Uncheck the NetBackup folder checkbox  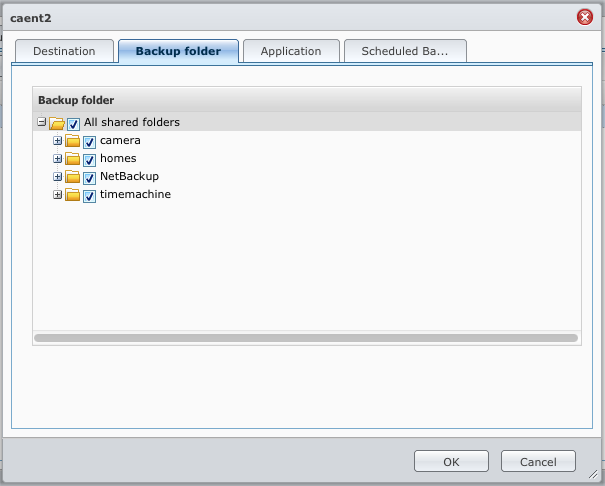point(89,178)
